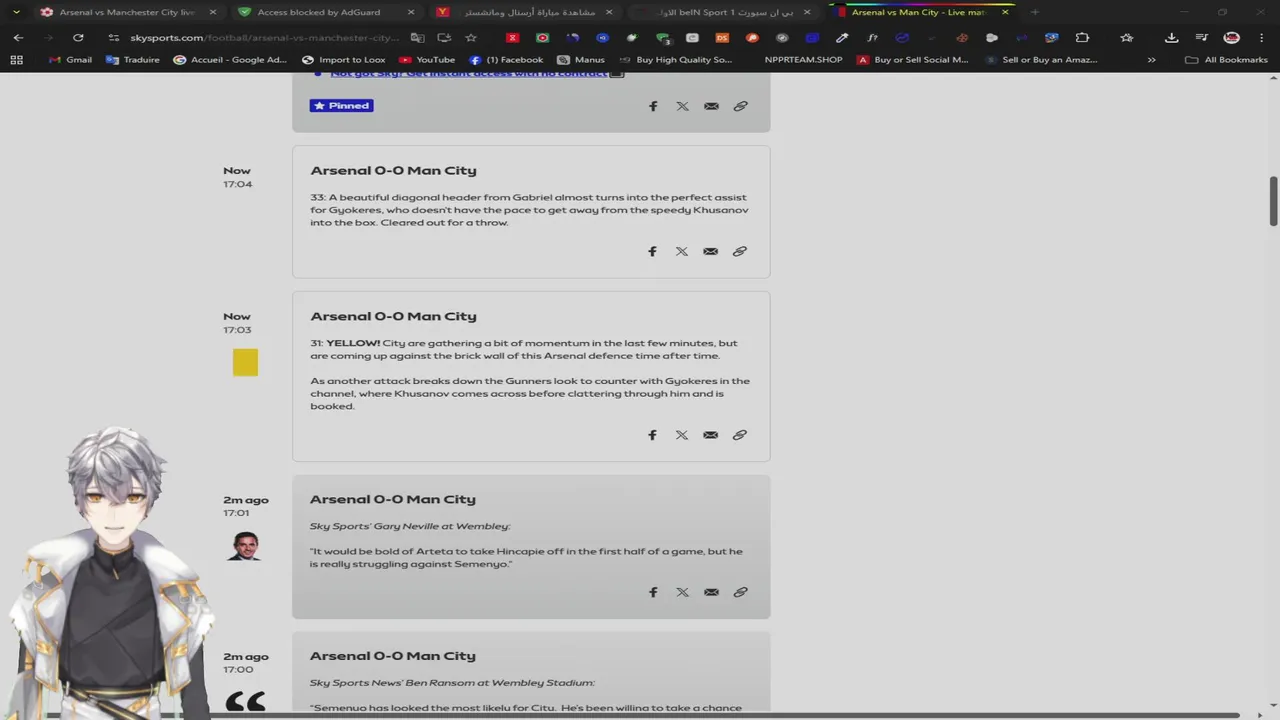Switch to the Arsenal vs Manchester City live tab

[127, 12]
